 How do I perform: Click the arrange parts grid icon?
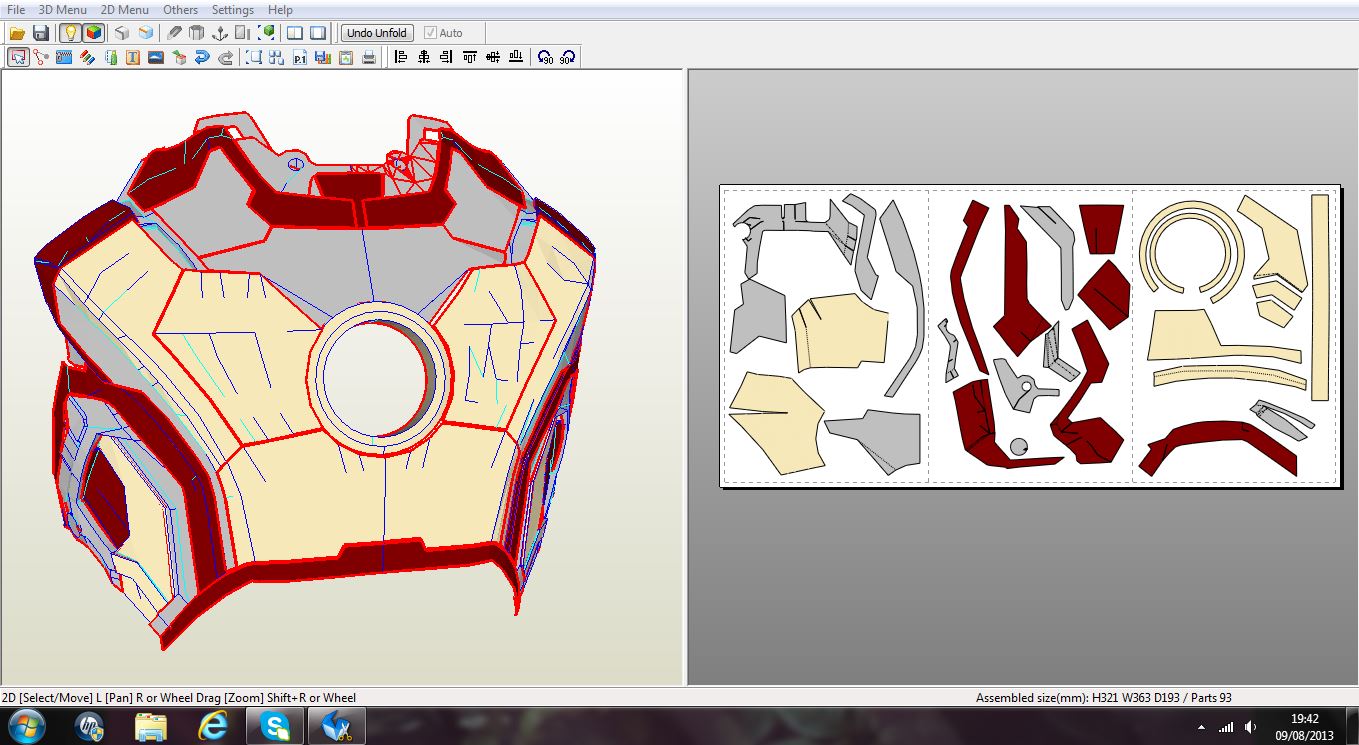pos(277,57)
